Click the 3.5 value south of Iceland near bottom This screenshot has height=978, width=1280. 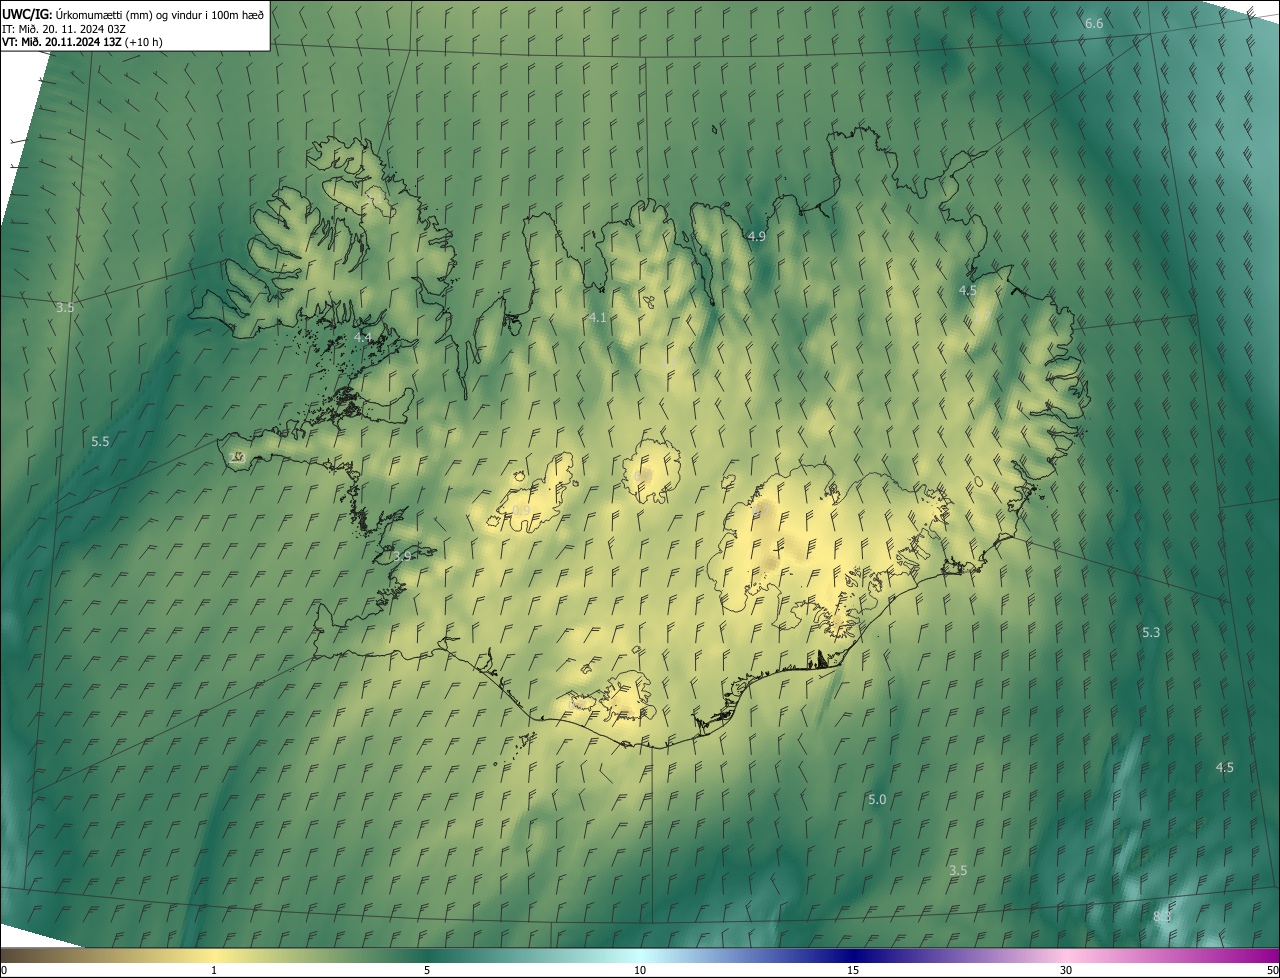pos(958,870)
